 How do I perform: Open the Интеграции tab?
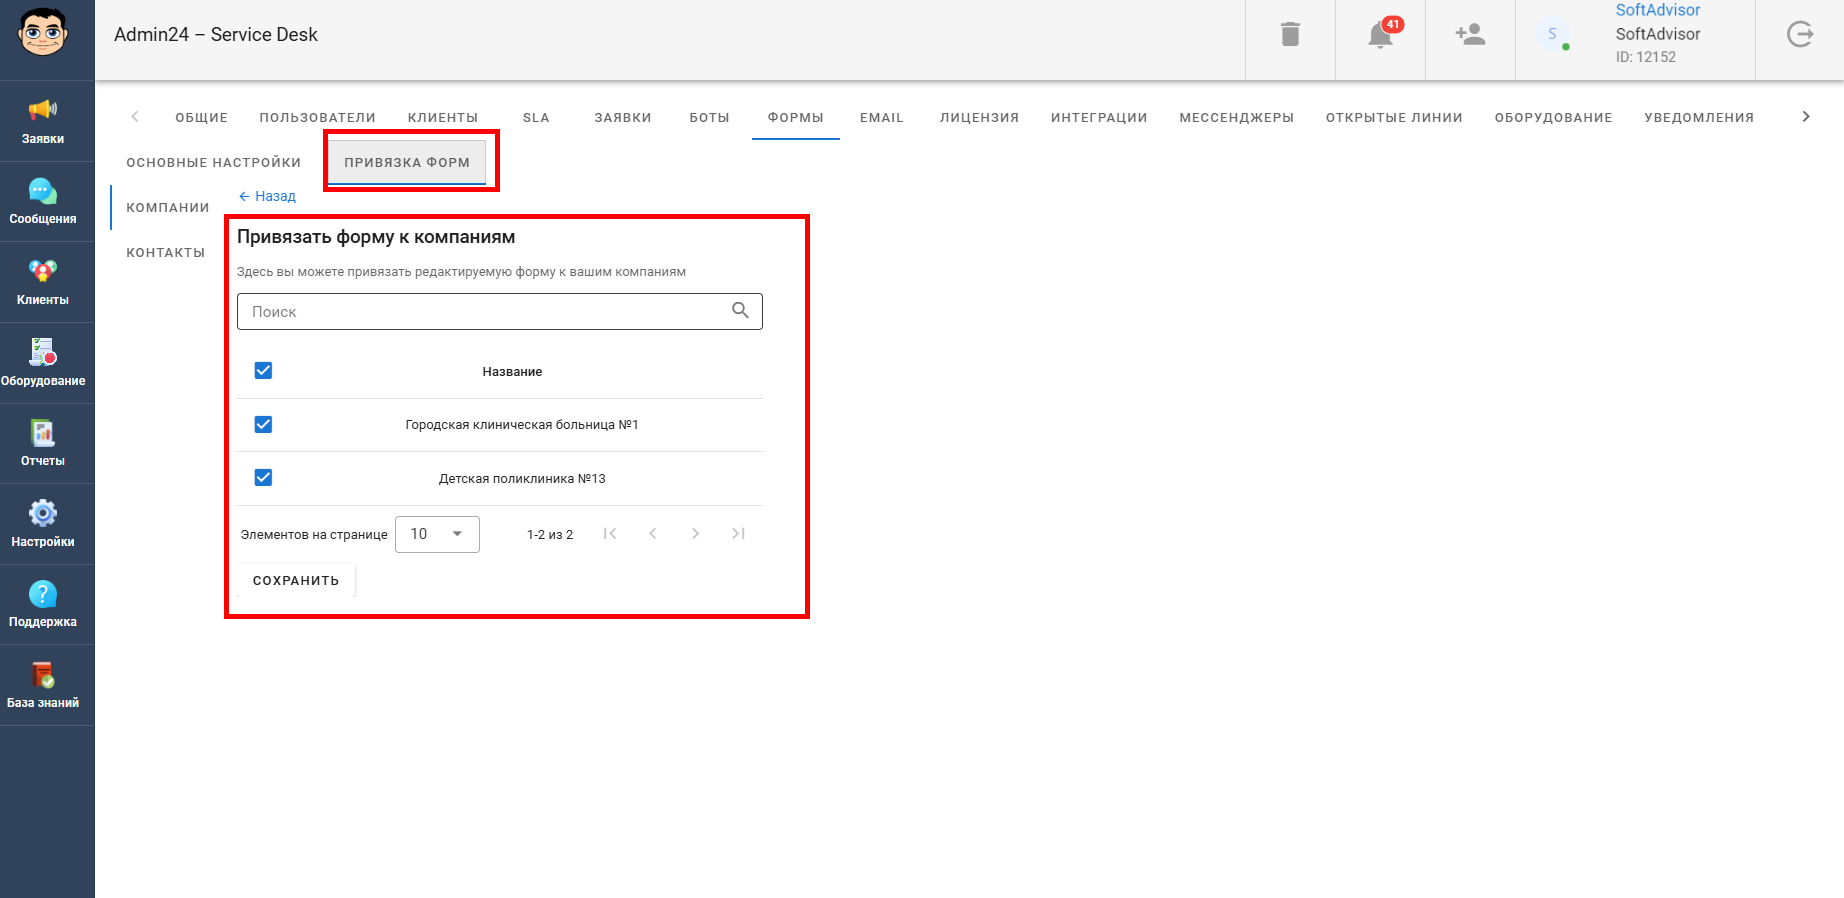click(x=1099, y=118)
